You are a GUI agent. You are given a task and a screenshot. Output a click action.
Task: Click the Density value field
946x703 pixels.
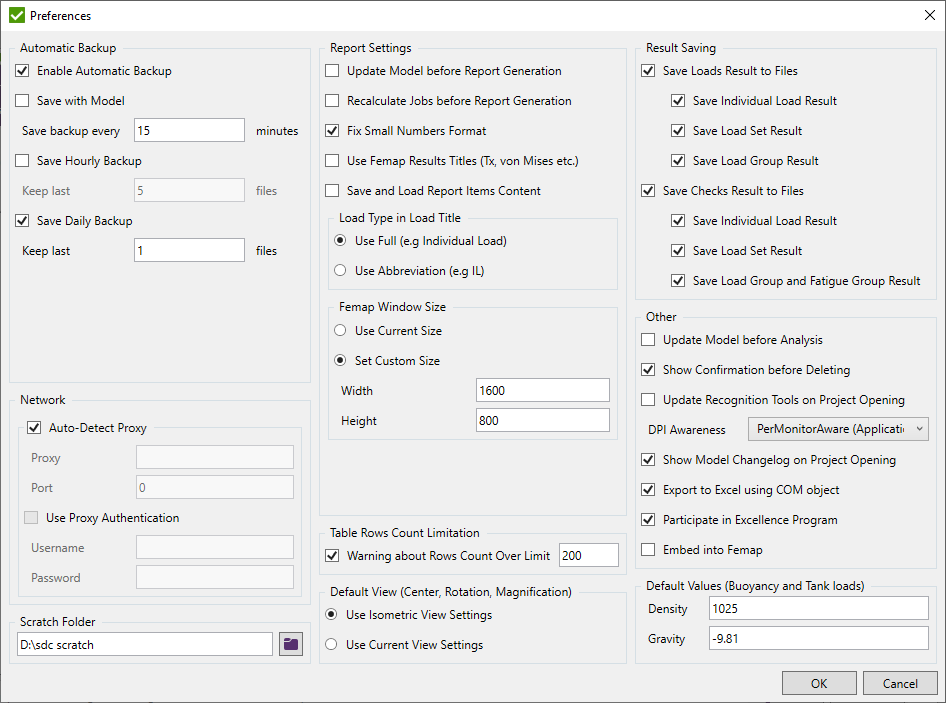click(818, 608)
